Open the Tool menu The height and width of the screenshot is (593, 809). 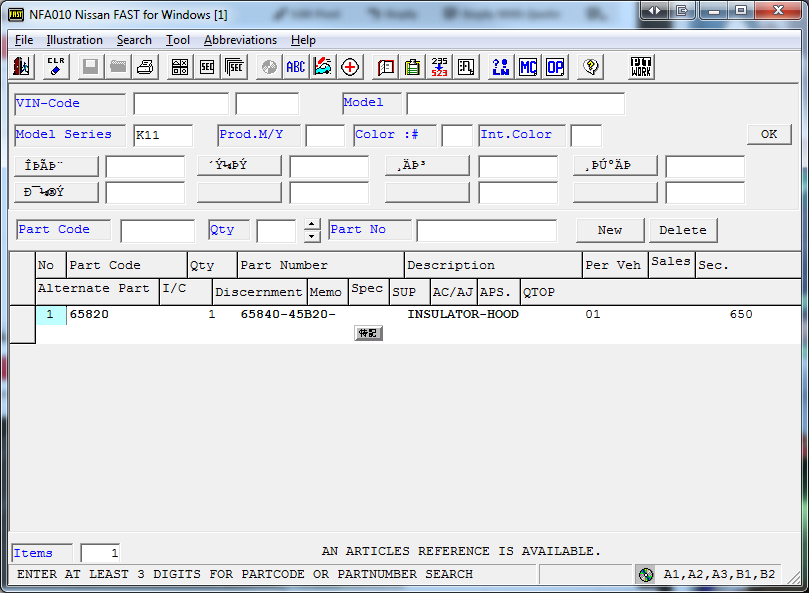coord(177,40)
